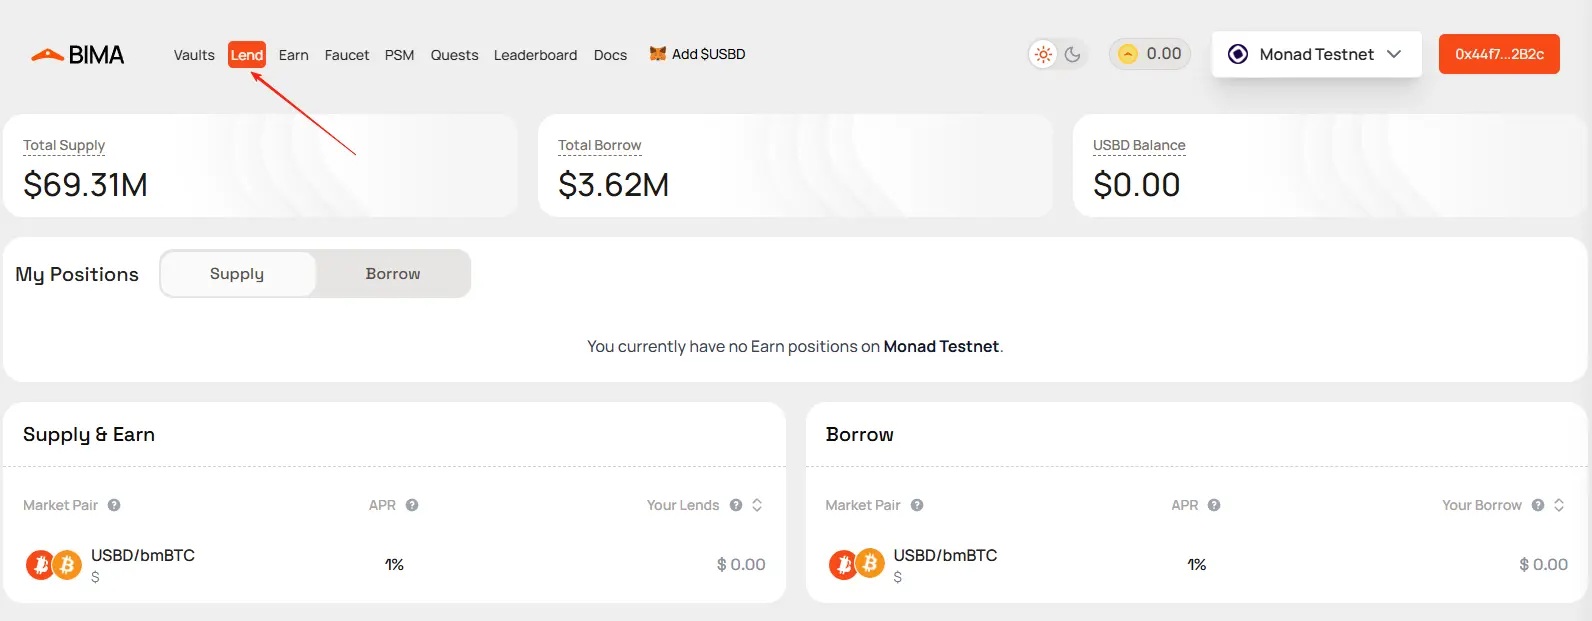
Task: Open the Monad Testnet network dropdown
Action: tap(1316, 54)
